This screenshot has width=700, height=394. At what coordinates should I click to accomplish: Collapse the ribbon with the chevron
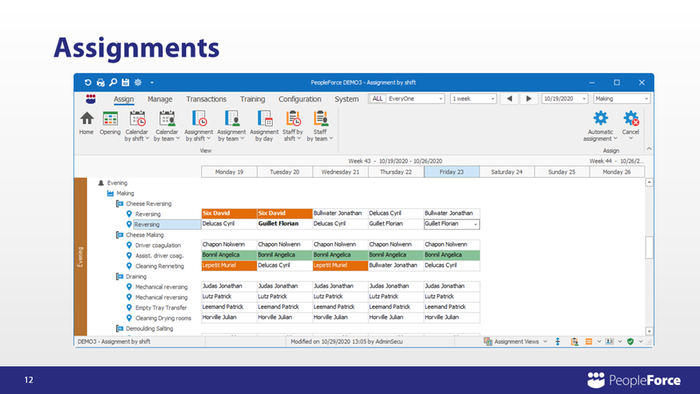[x=649, y=149]
